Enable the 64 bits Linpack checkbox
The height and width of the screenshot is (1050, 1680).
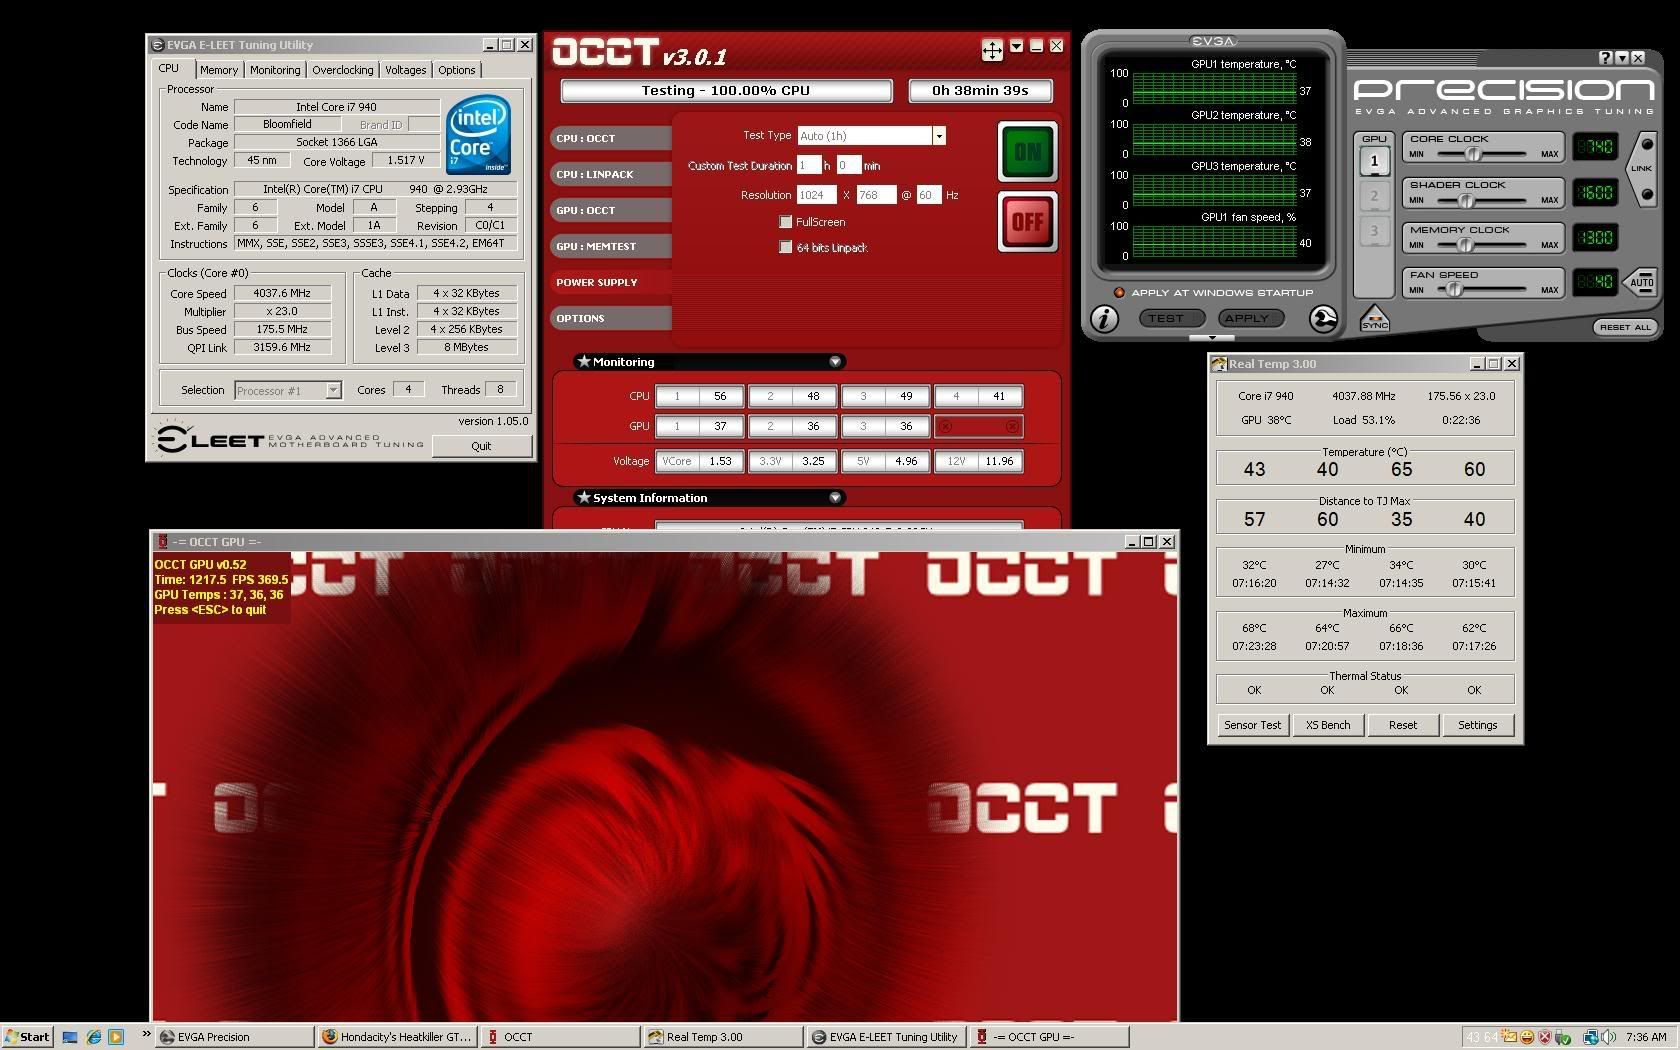[x=786, y=247]
